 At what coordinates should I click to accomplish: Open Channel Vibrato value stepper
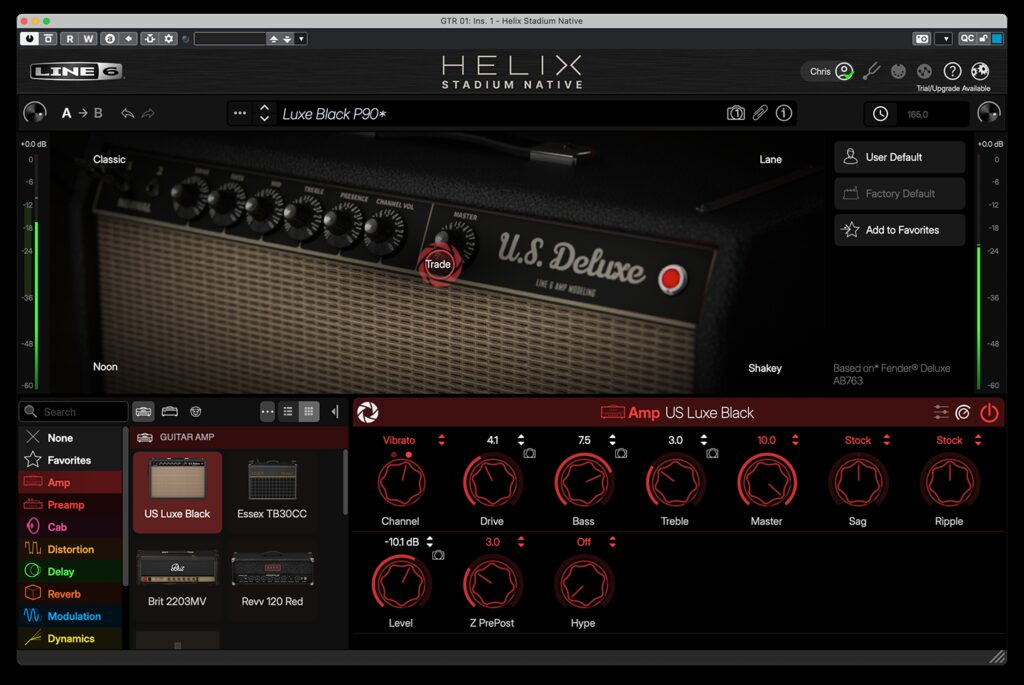point(441,440)
